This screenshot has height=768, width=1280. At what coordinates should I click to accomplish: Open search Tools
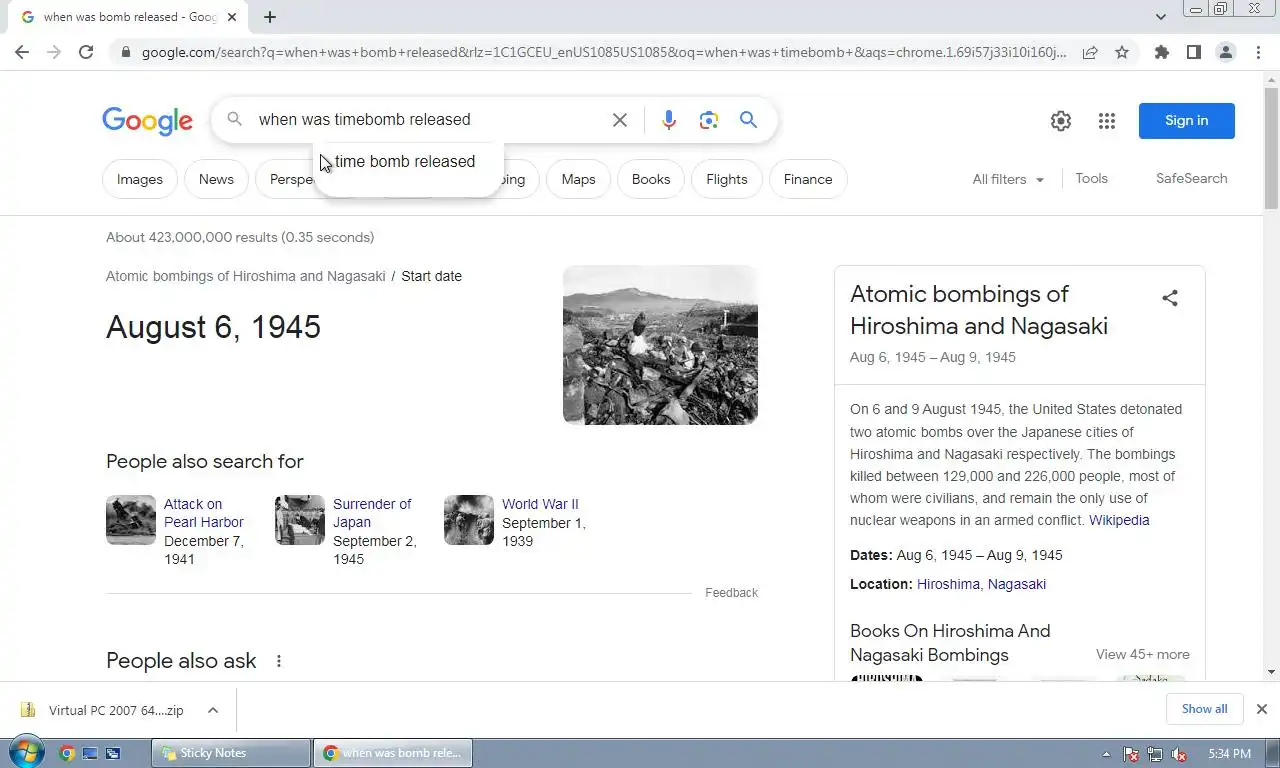(x=1091, y=178)
